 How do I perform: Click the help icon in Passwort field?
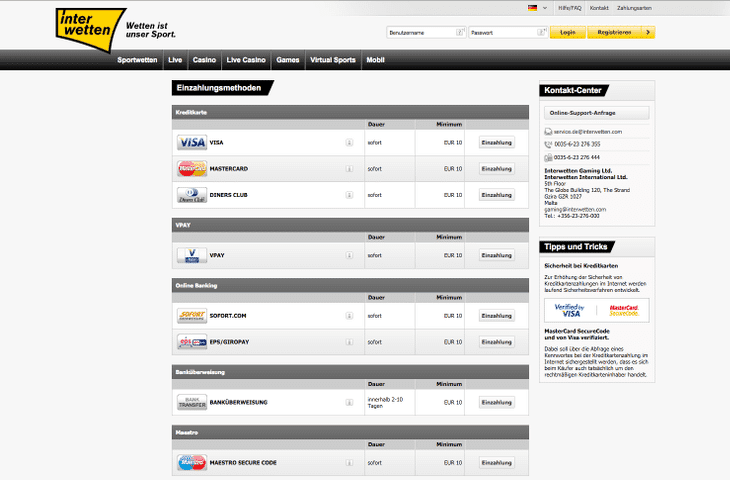(x=541, y=32)
